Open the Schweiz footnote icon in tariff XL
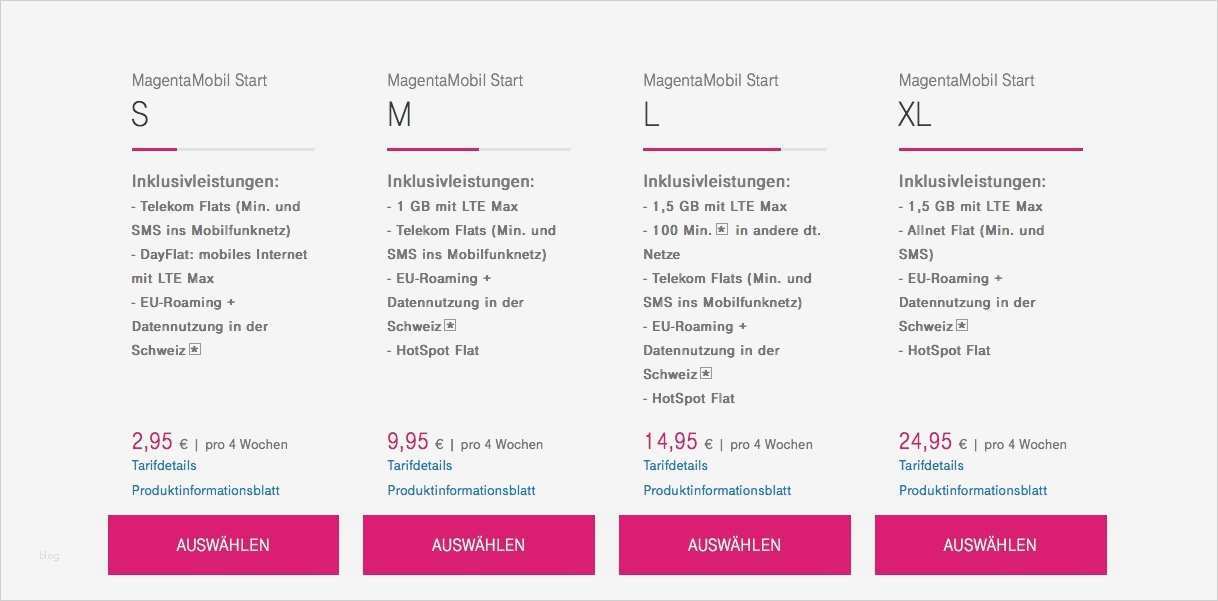Viewport: 1218px width, 601px height. pos(962,325)
